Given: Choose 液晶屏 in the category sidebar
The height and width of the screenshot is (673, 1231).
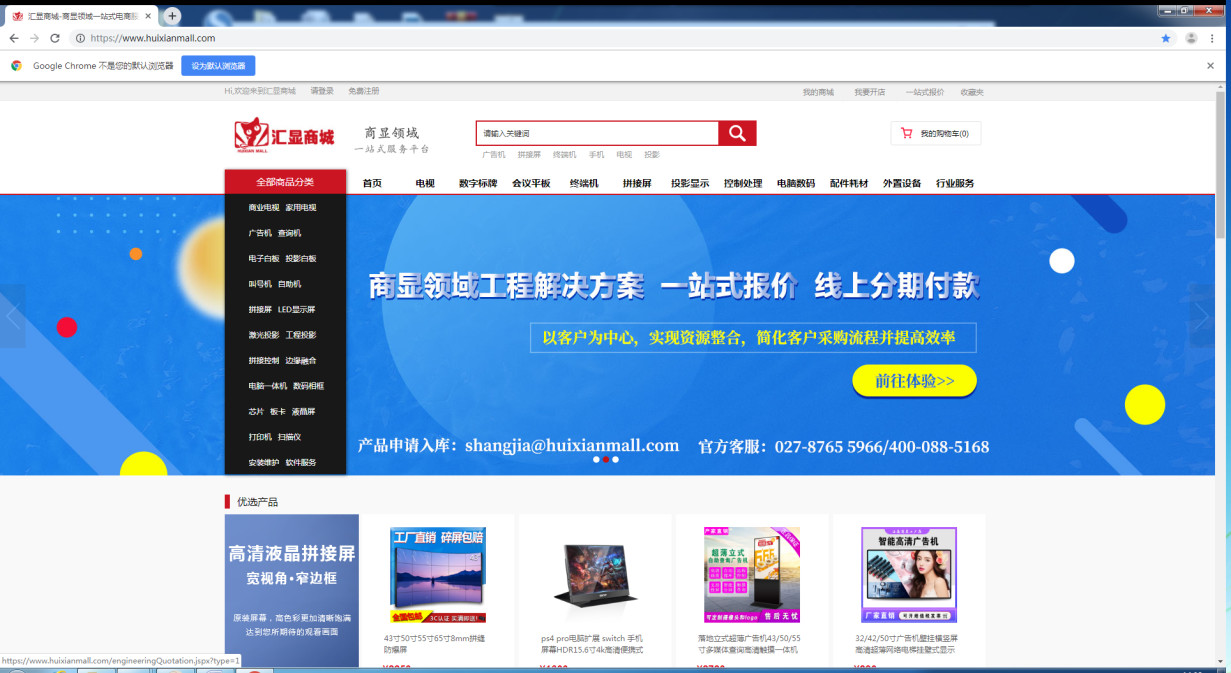Looking at the screenshot, I should click(x=304, y=412).
